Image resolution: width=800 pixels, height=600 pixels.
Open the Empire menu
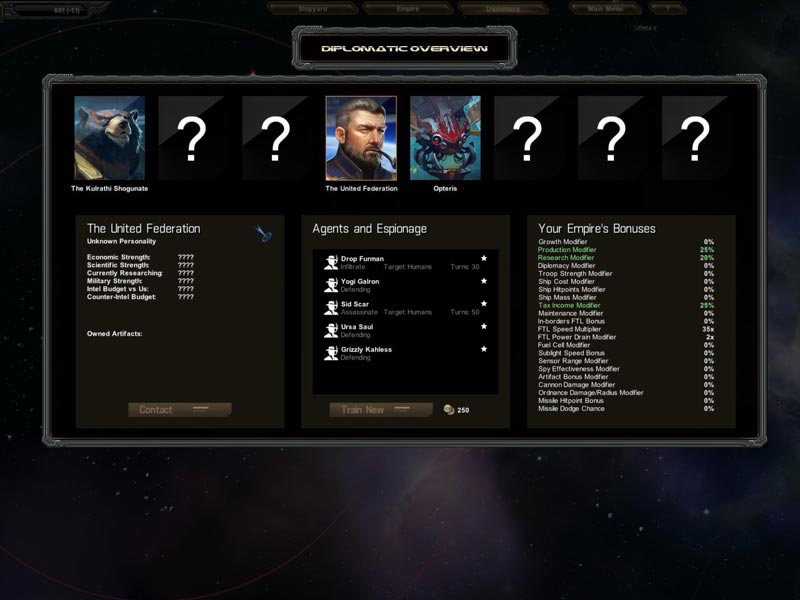point(408,9)
